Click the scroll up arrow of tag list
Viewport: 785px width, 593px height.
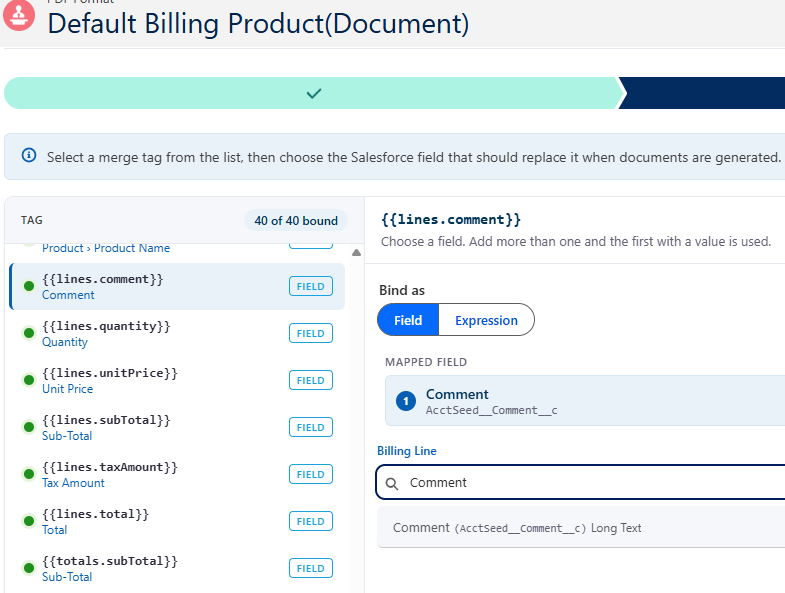click(356, 253)
